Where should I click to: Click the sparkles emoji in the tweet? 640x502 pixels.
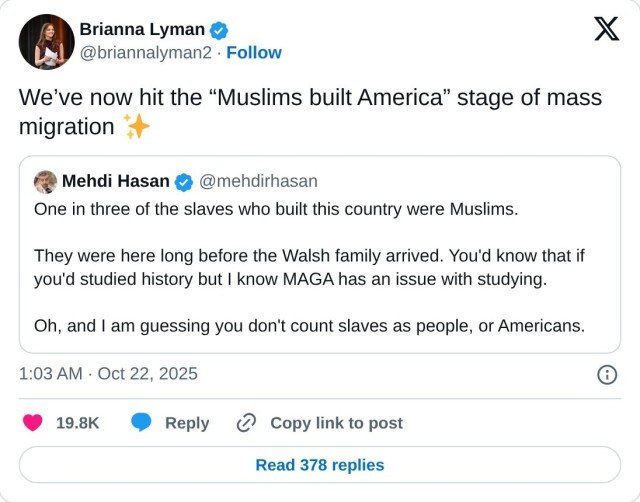(134, 127)
